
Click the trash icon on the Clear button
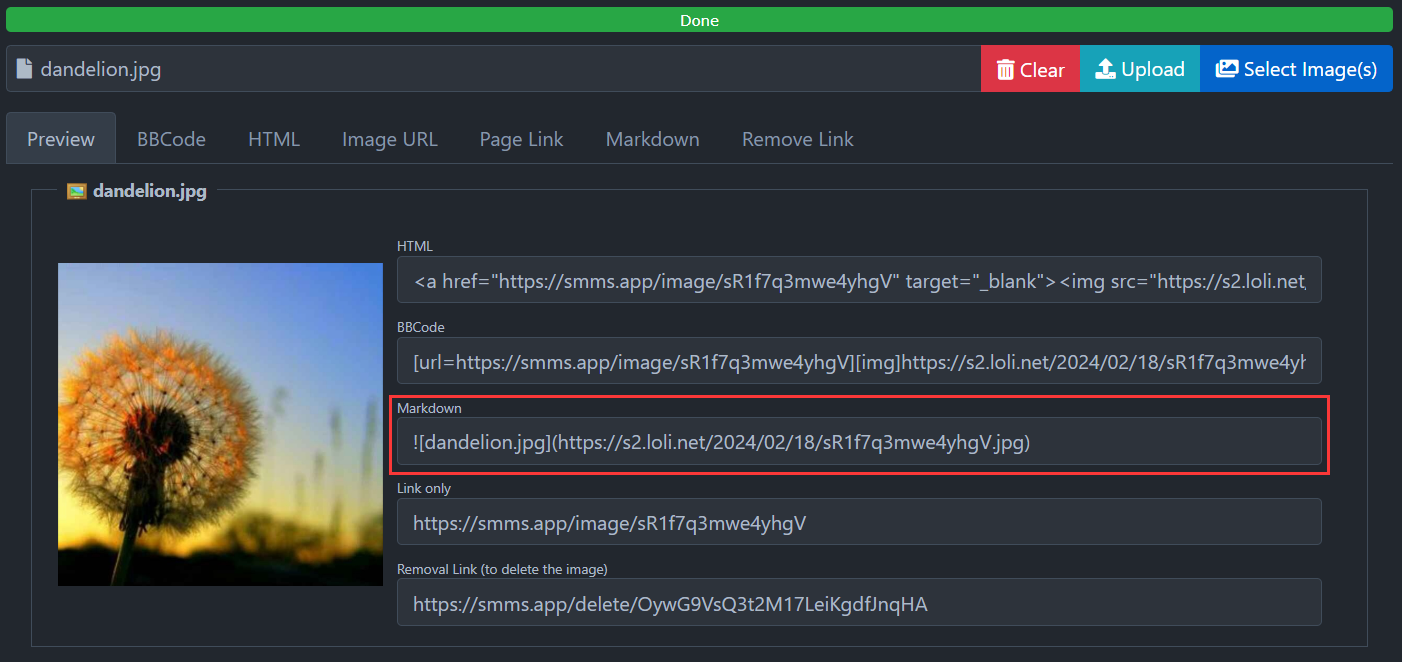(1005, 68)
